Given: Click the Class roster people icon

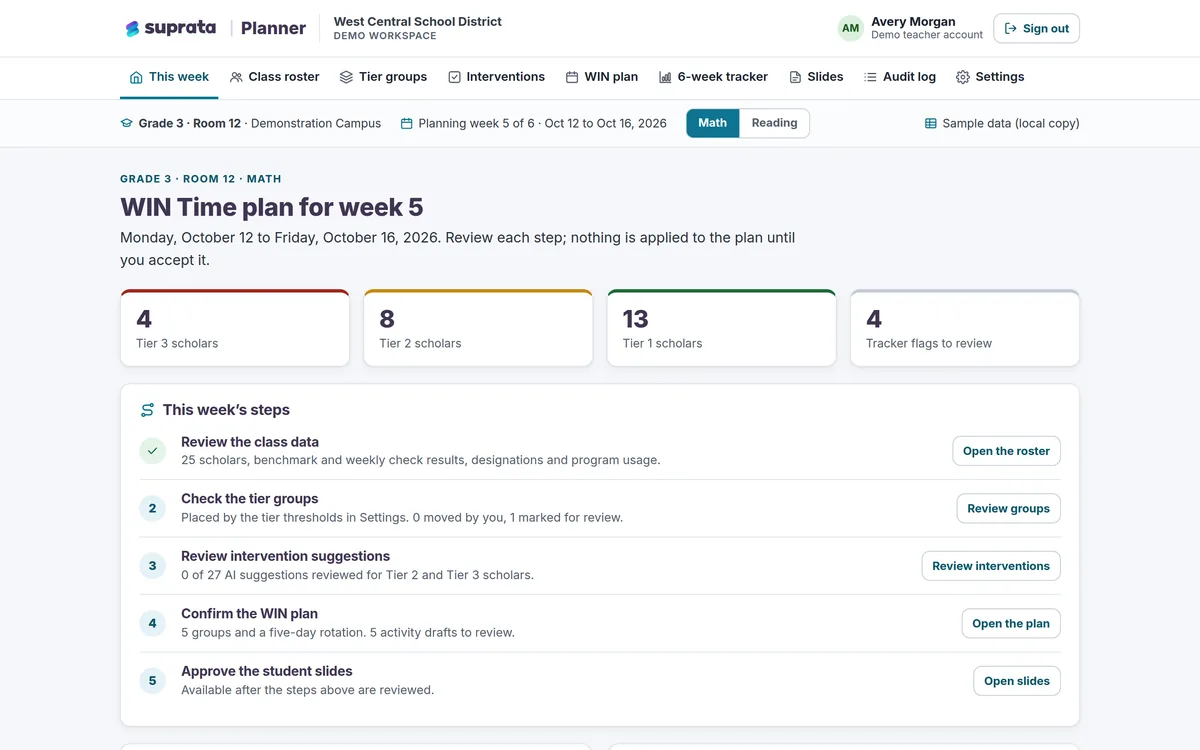Looking at the screenshot, I should 236,77.
